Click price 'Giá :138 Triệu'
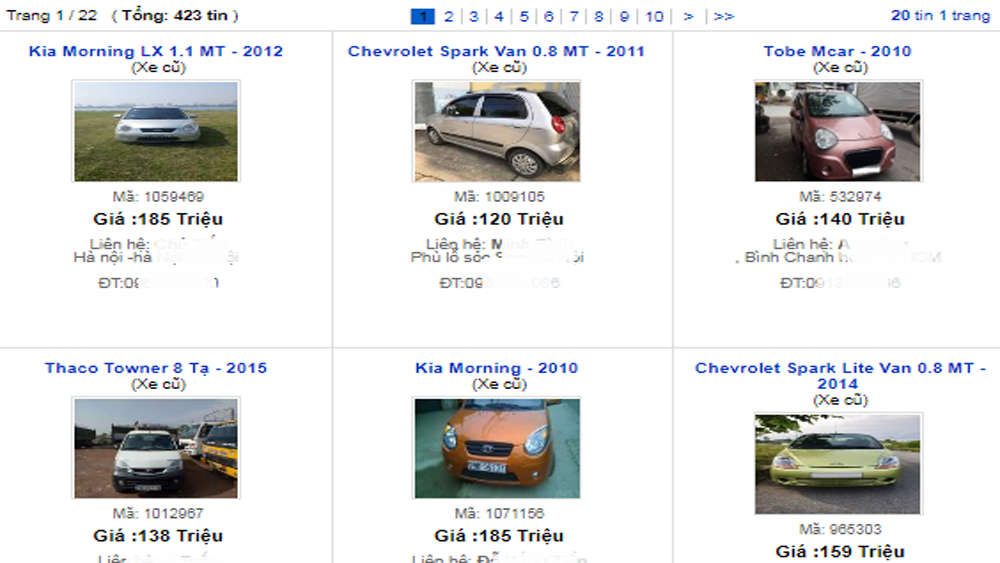The height and width of the screenshot is (563, 1000). tap(158, 536)
